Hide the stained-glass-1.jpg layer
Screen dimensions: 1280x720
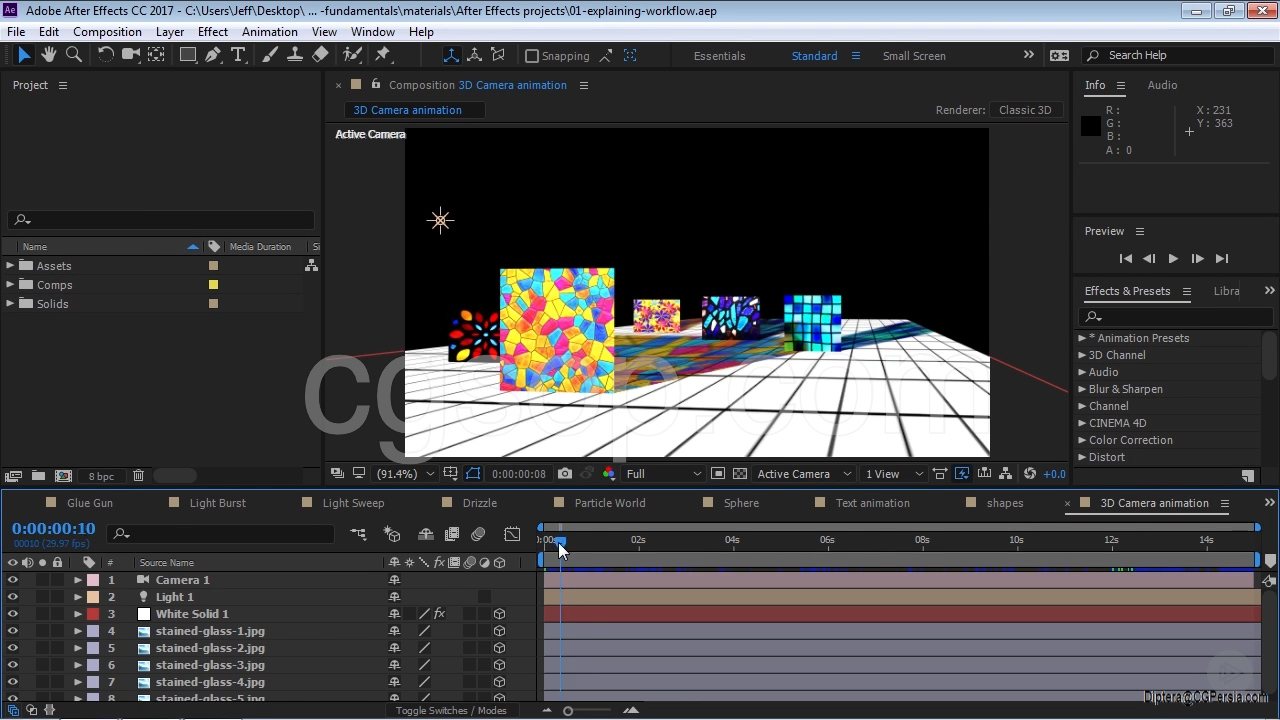click(x=12, y=631)
